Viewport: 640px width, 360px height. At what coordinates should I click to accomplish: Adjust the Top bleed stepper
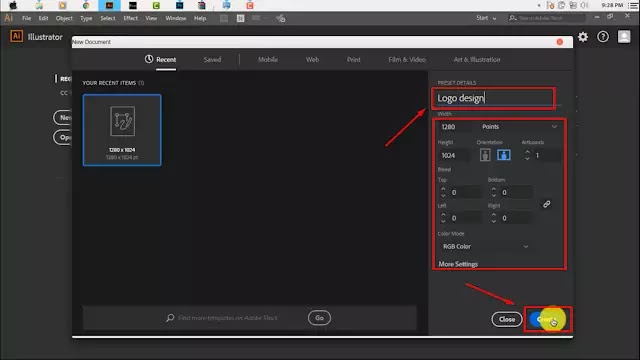tap(443, 192)
